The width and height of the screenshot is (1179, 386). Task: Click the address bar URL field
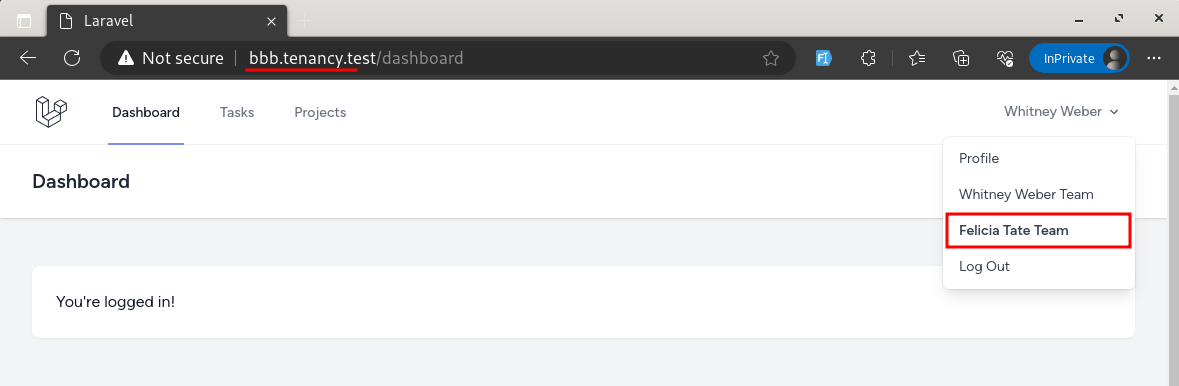click(x=496, y=58)
